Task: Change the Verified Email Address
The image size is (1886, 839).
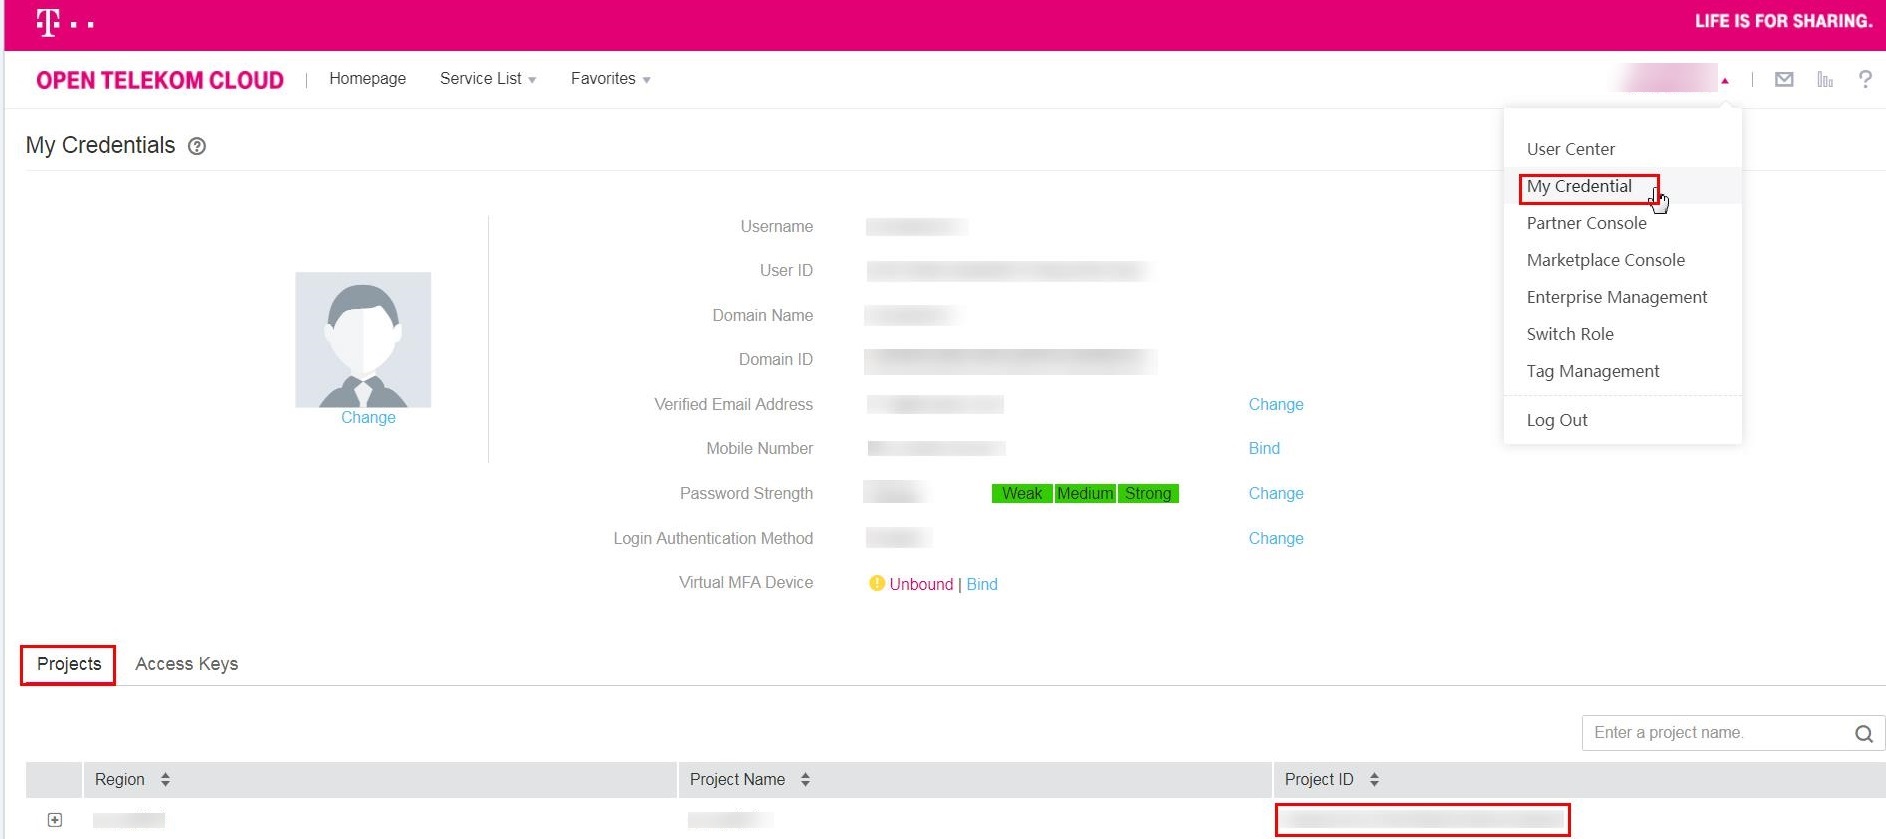Action: click(x=1275, y=404)
